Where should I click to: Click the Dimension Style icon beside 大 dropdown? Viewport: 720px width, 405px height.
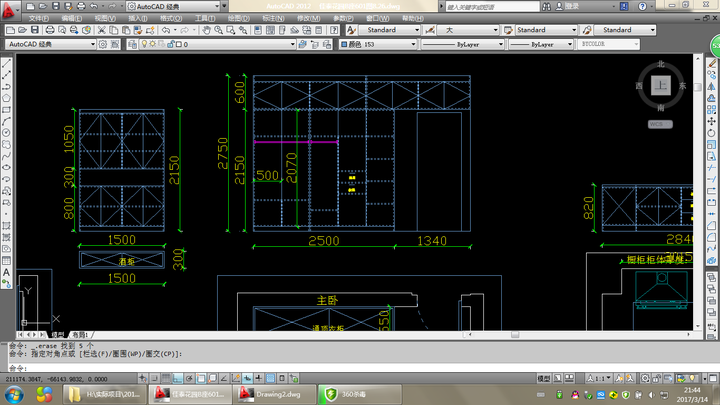(430, 30)
